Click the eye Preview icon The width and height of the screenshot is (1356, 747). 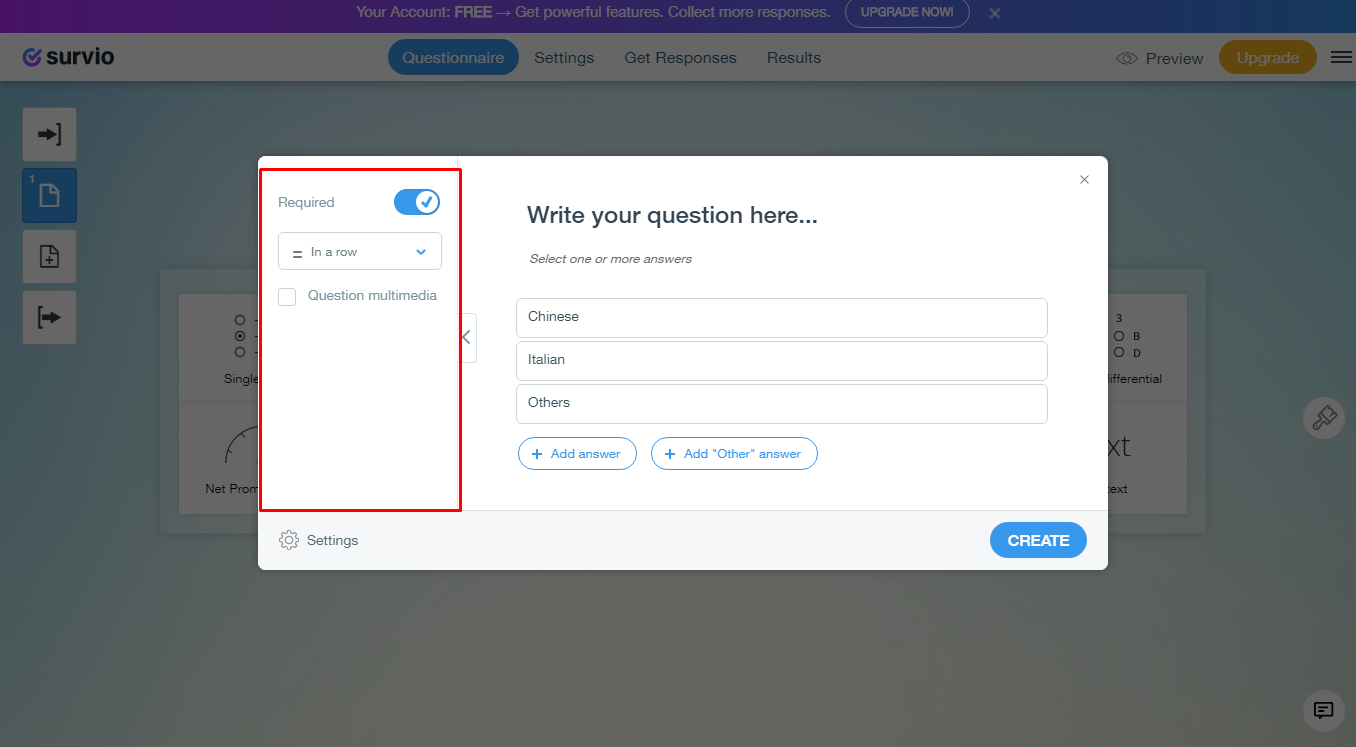click(1127, 59)
